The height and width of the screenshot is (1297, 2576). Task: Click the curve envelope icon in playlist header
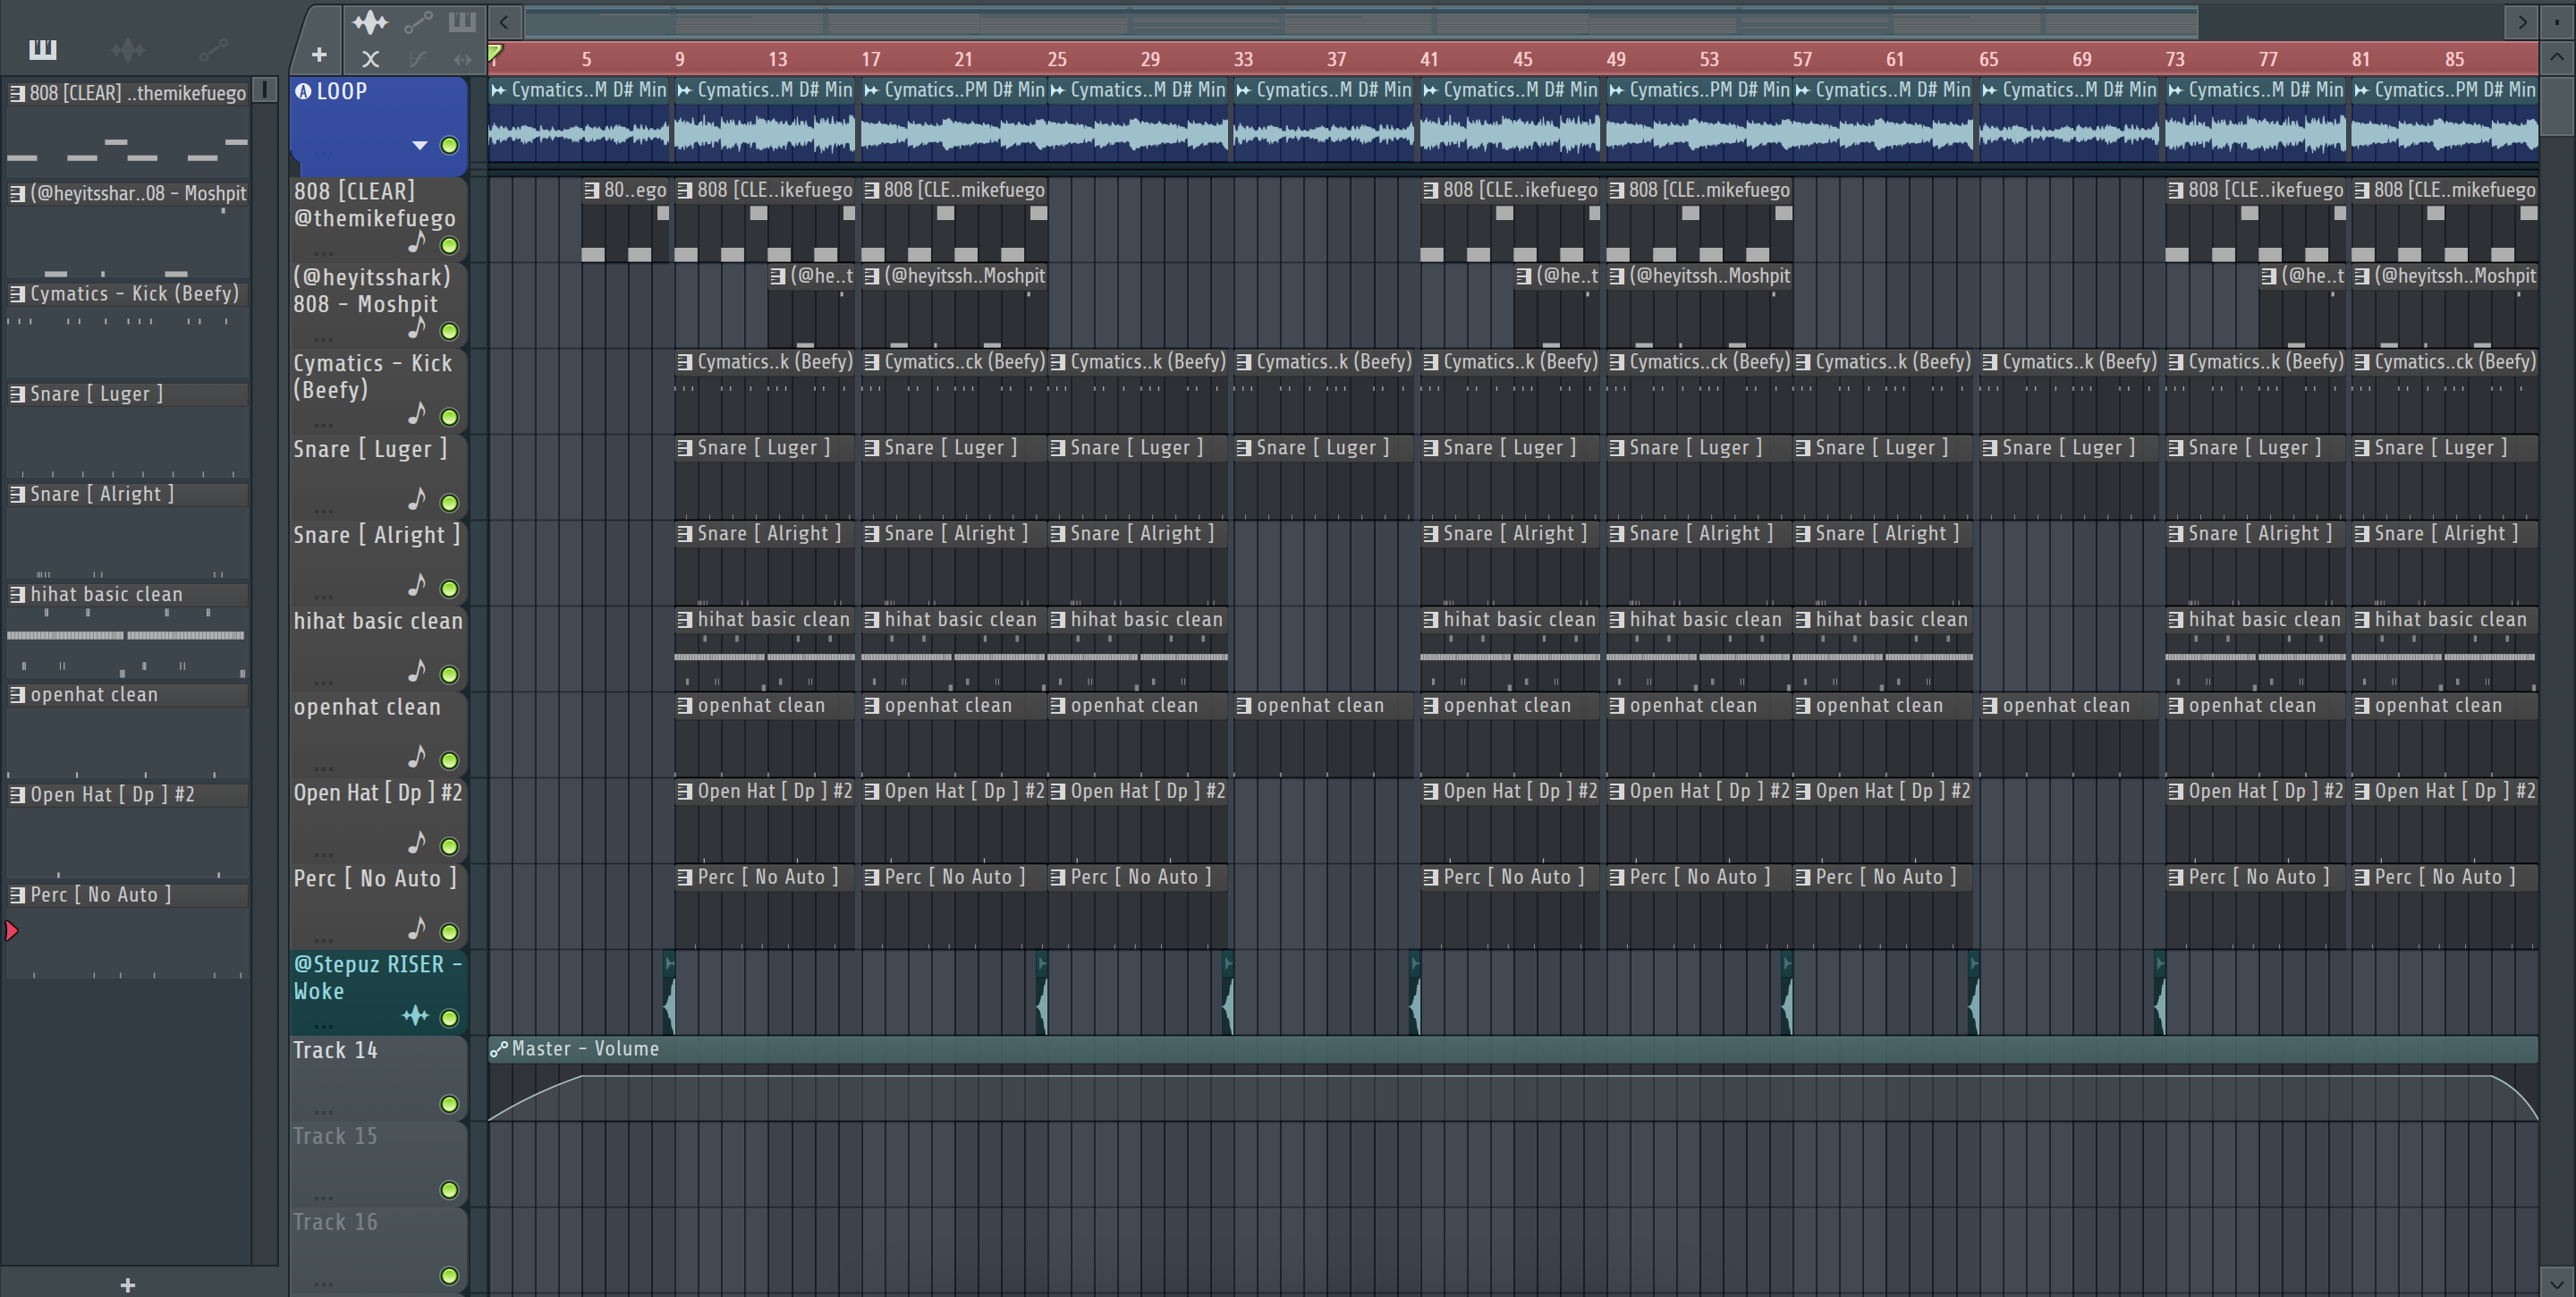point(418,59)
